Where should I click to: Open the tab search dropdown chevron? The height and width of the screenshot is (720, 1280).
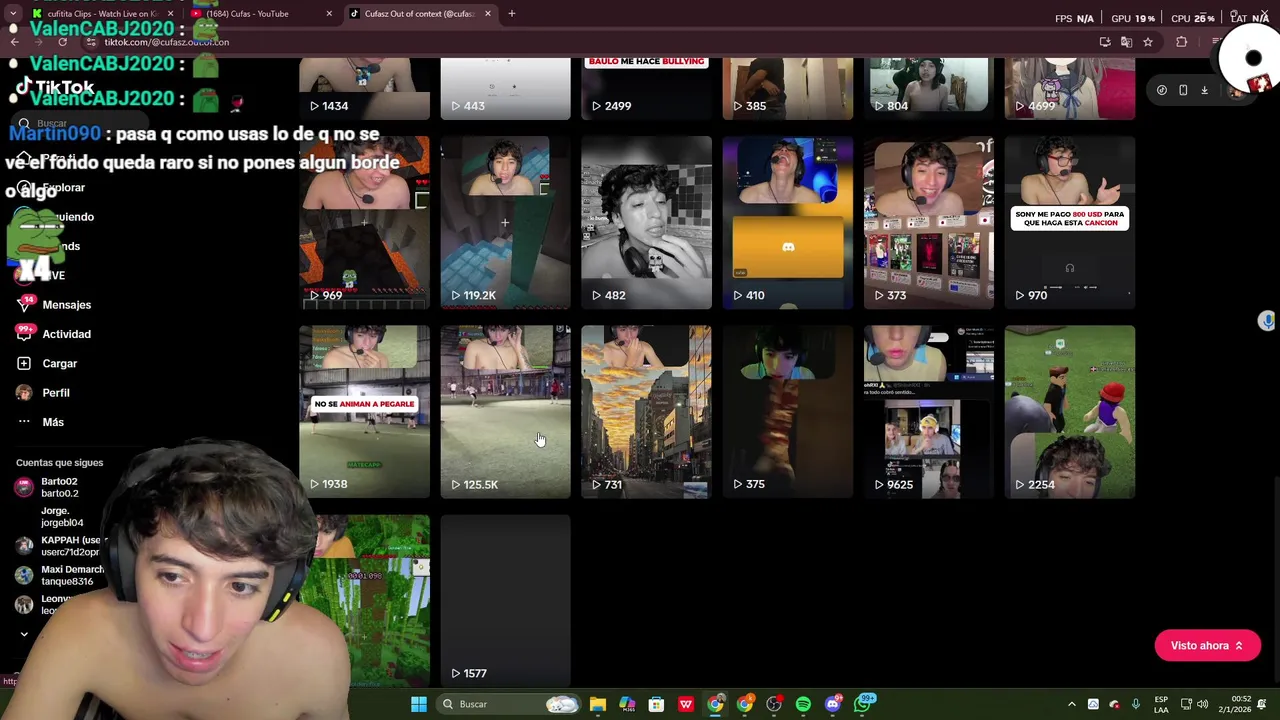coord(13,14)
